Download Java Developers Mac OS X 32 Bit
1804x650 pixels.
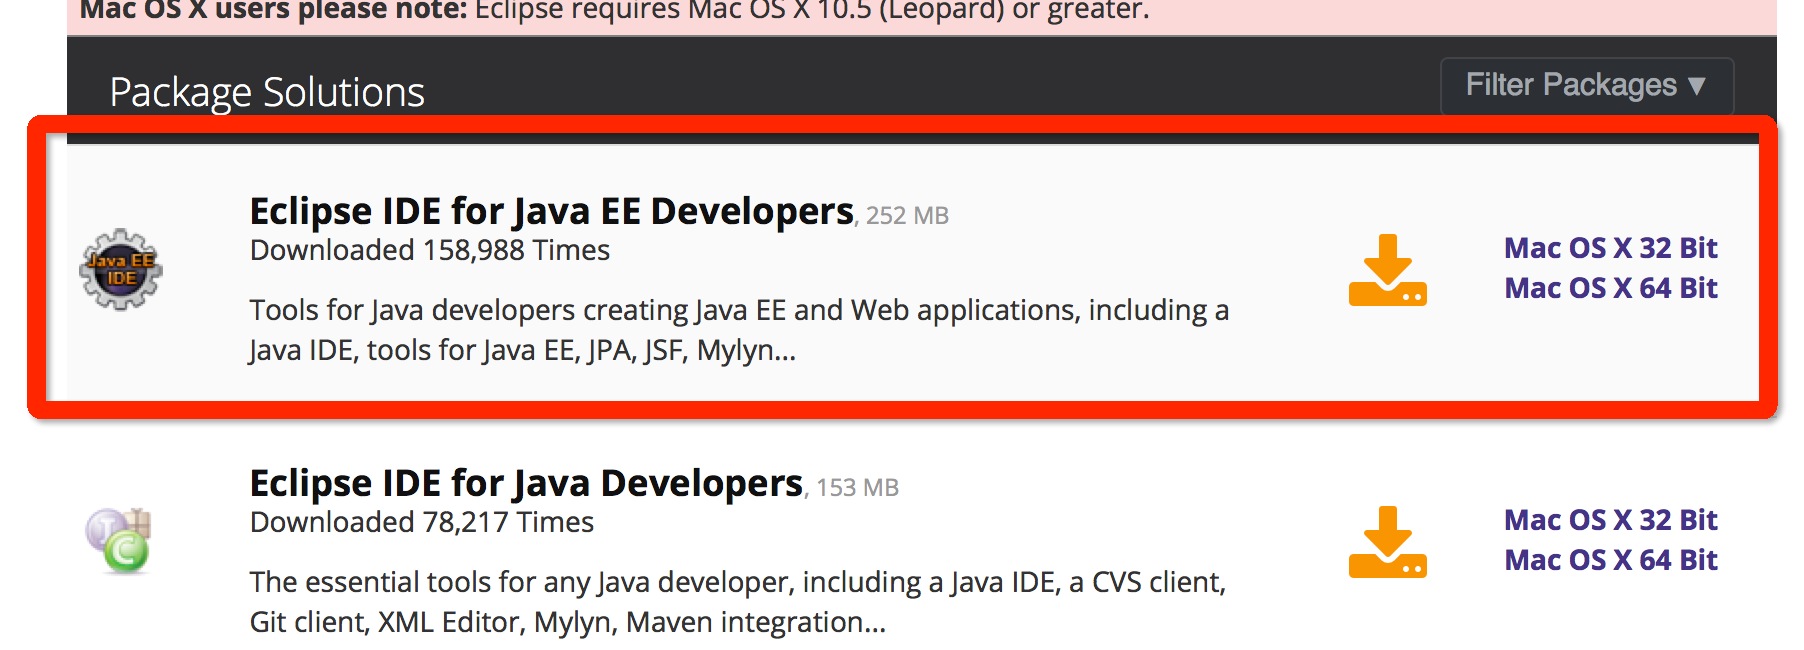(x=1611, y=520)
